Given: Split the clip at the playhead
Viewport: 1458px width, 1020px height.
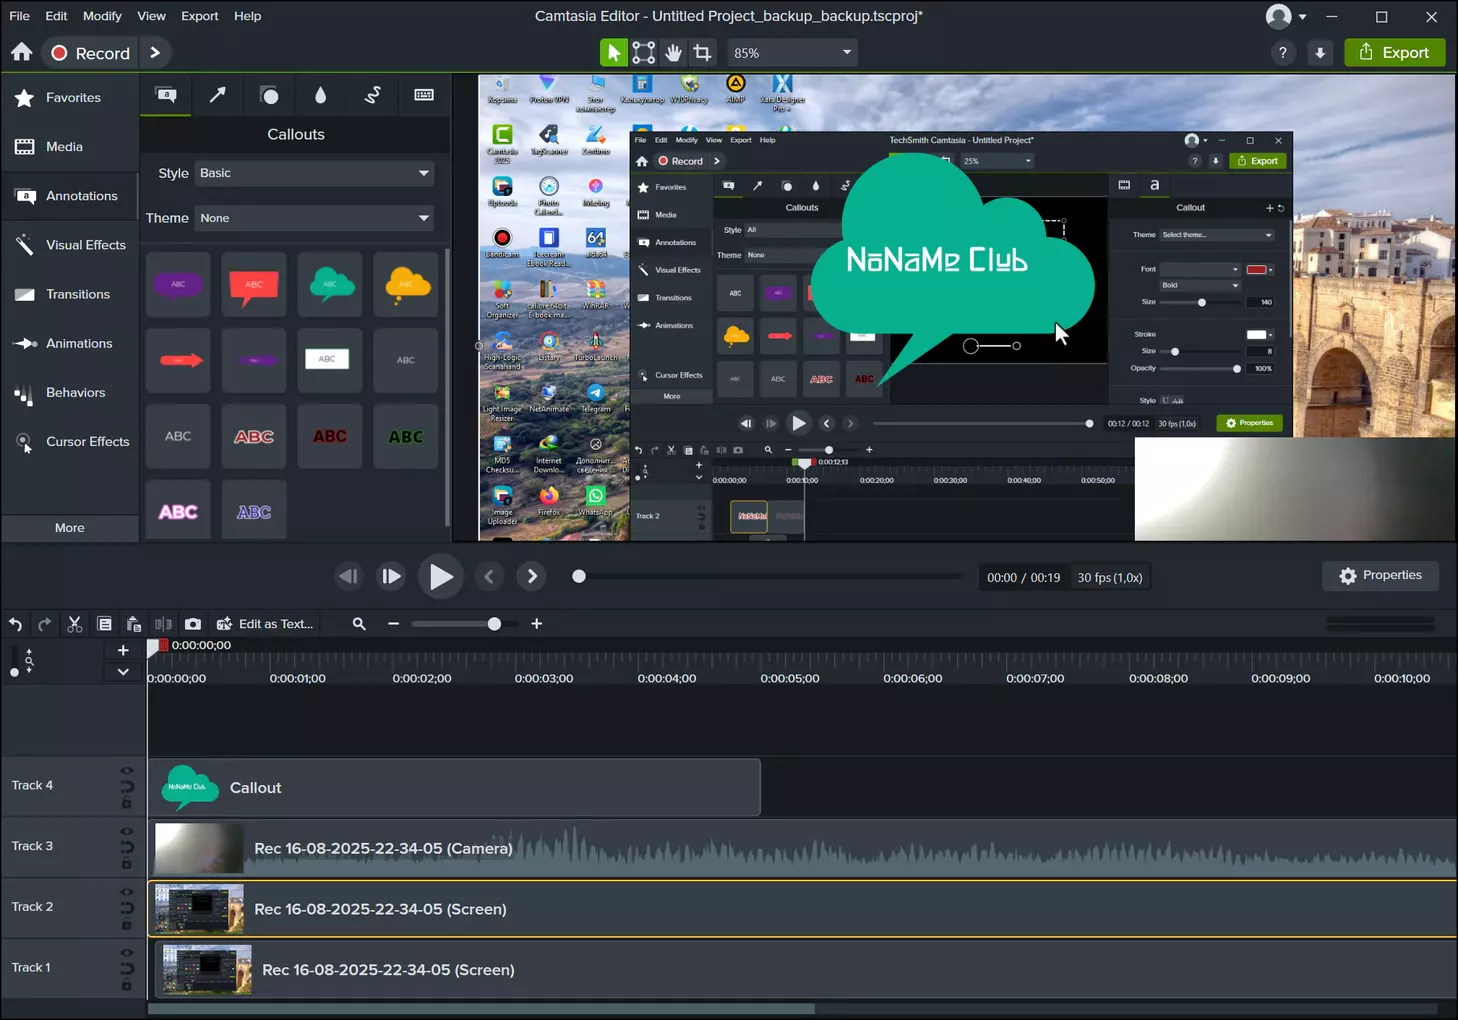Looking at the screenshot, I should pyautogui.click(x=163, y=624).
